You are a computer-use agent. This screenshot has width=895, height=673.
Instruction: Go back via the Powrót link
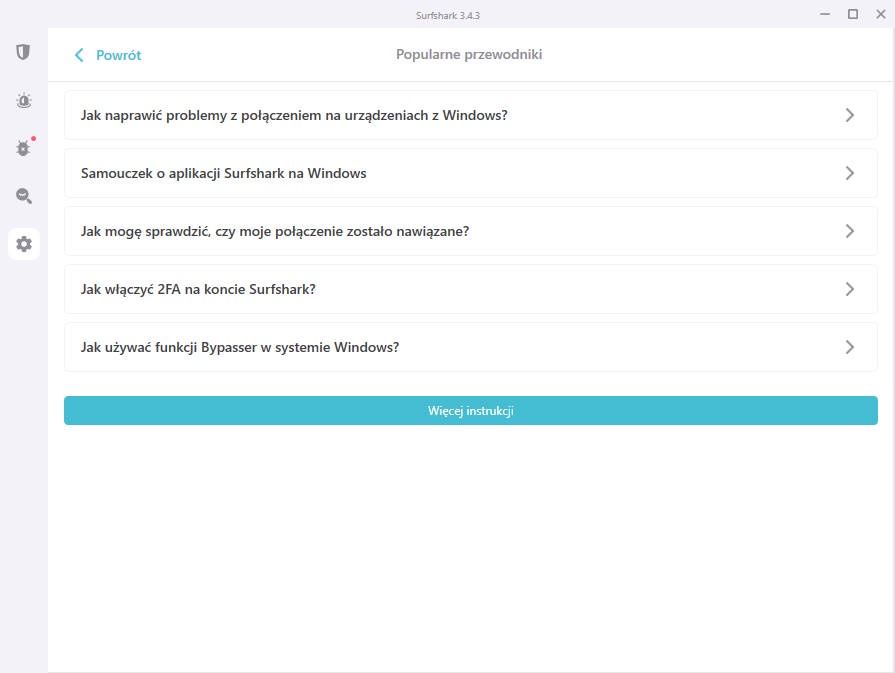pyautogui.click(x=118, y=55)
